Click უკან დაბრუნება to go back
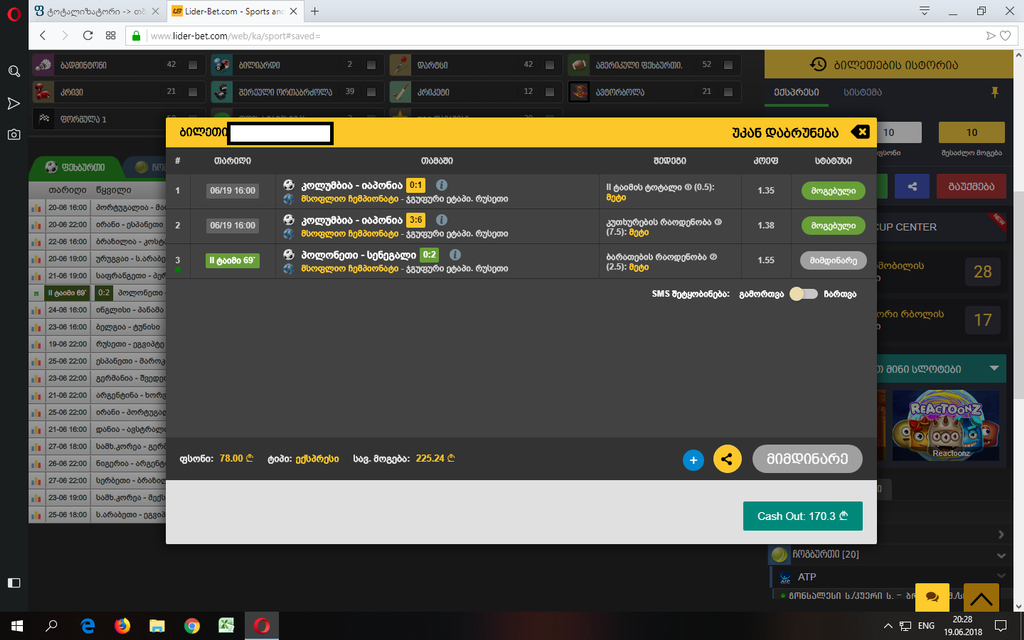 coord(785,133)
